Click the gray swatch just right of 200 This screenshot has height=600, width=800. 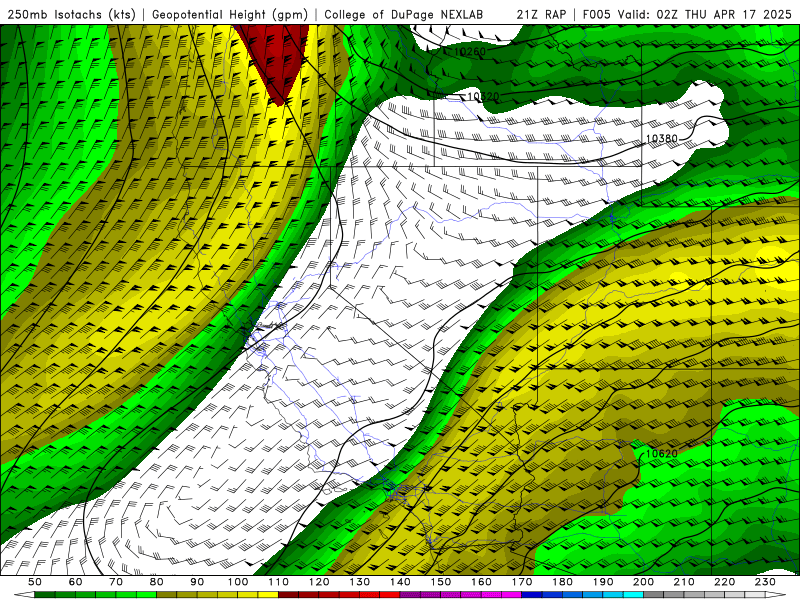[654, 595]
